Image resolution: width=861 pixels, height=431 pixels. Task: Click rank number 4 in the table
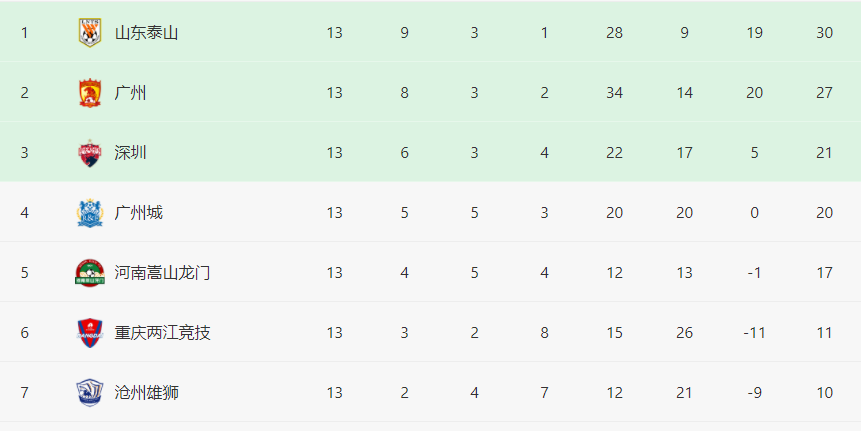click(25, 213)
